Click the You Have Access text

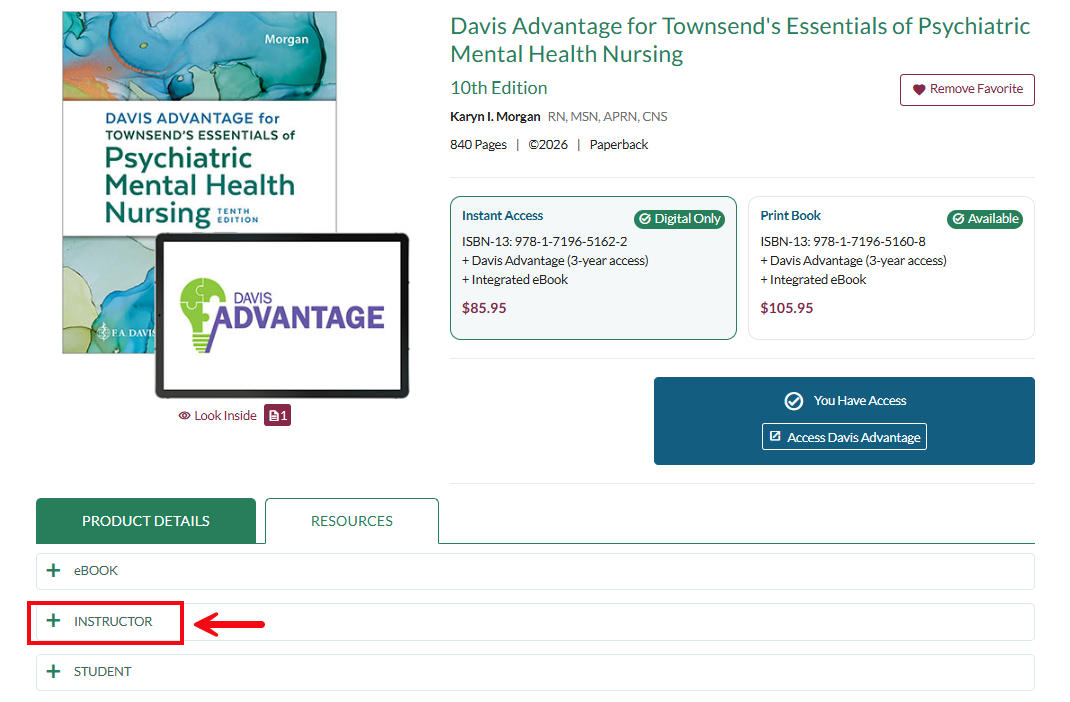pyautogui.click(x=860, y=400)
